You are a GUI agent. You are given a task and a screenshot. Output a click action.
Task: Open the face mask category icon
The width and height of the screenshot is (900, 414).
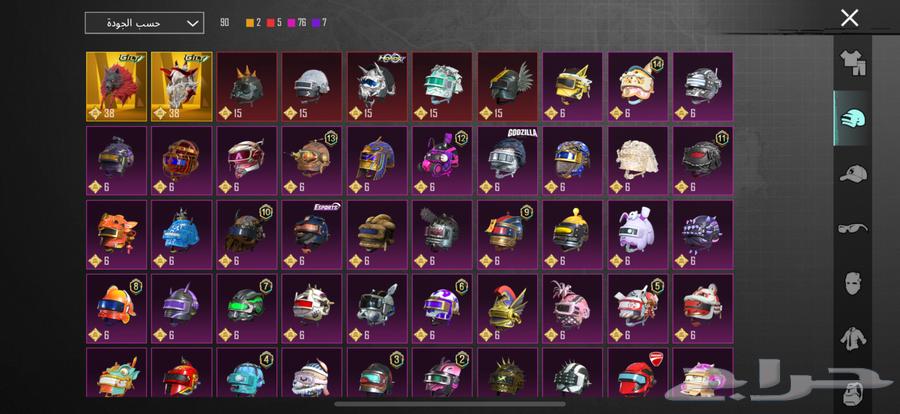click(x=853, y=284)
